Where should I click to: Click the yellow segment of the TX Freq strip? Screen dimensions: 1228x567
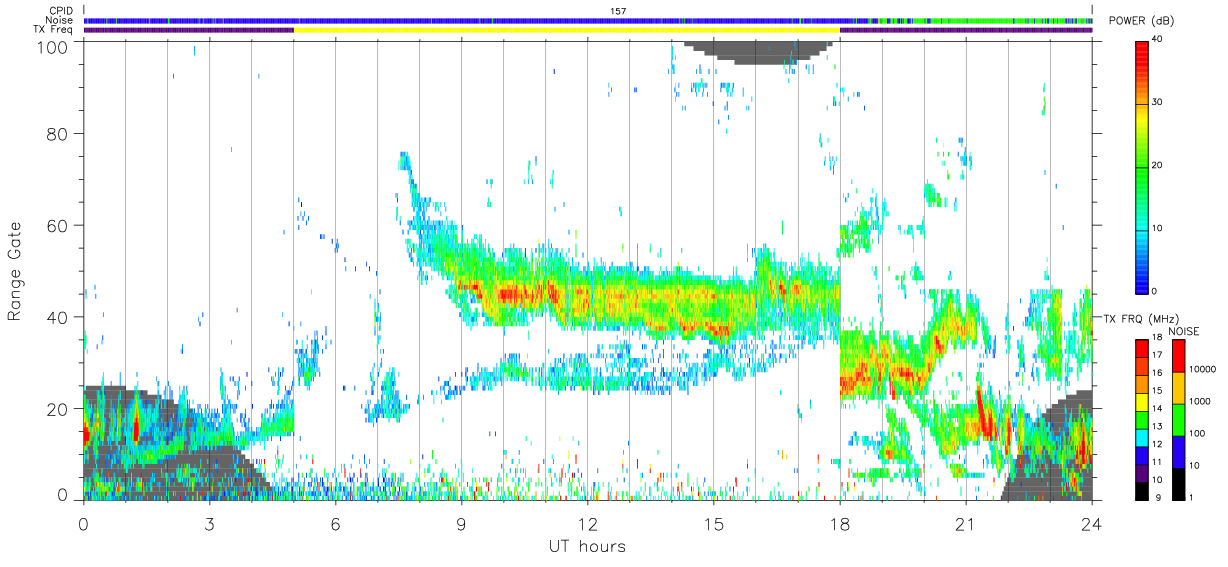566,30
